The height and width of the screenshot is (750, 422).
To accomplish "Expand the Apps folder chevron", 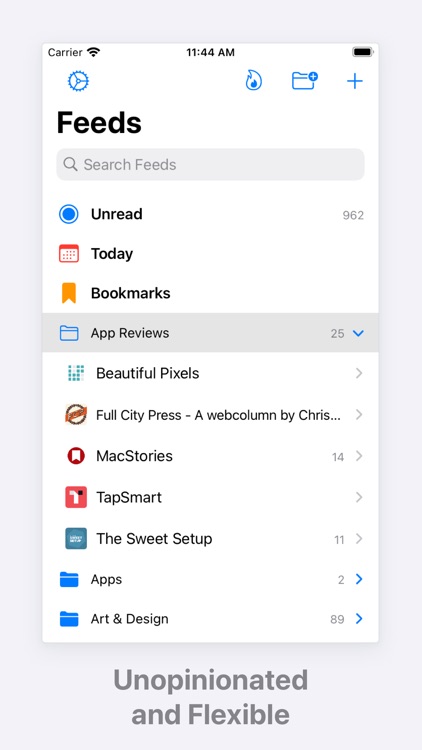I will pos(359,580).
